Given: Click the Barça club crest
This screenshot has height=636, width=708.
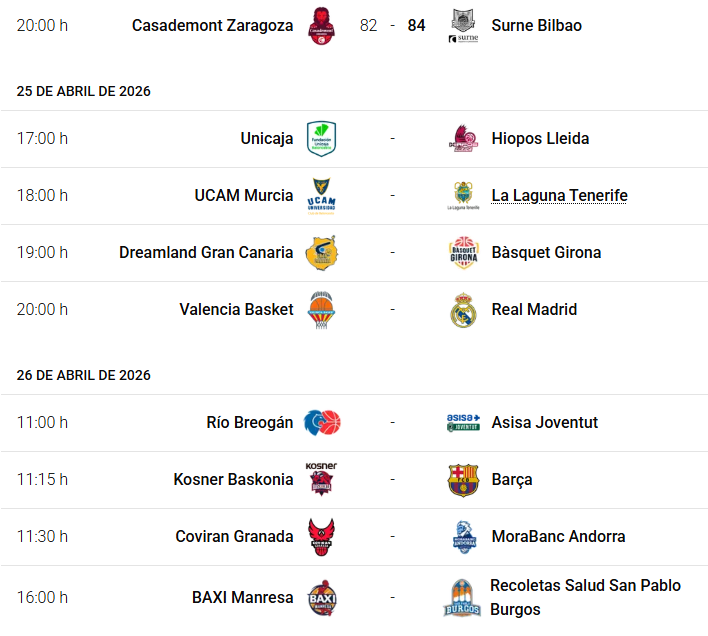Looking at the screenshot, I should coord(464,480).
